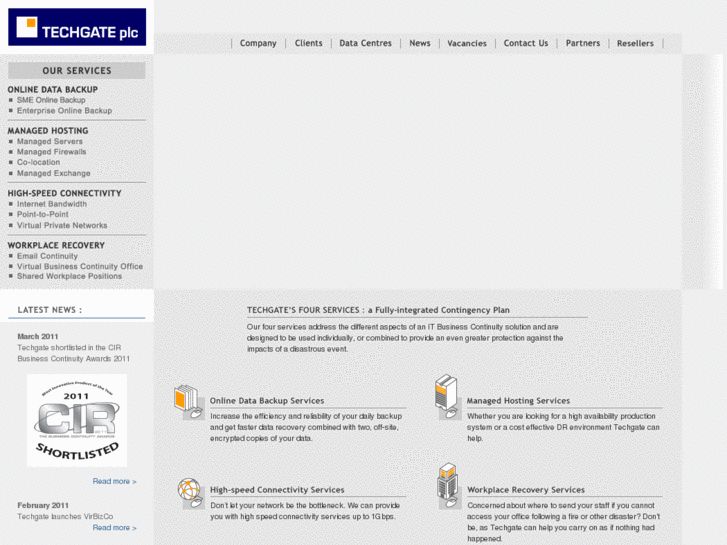Screen dimensions: 727x545
Task: Click the Online Data Backup Services title
Action: (267, 401)
